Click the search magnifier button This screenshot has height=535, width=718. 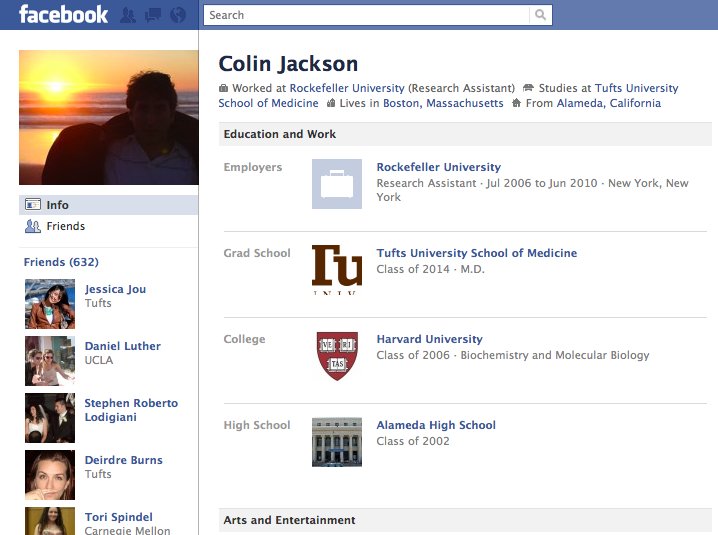click(x=540, y=15)
